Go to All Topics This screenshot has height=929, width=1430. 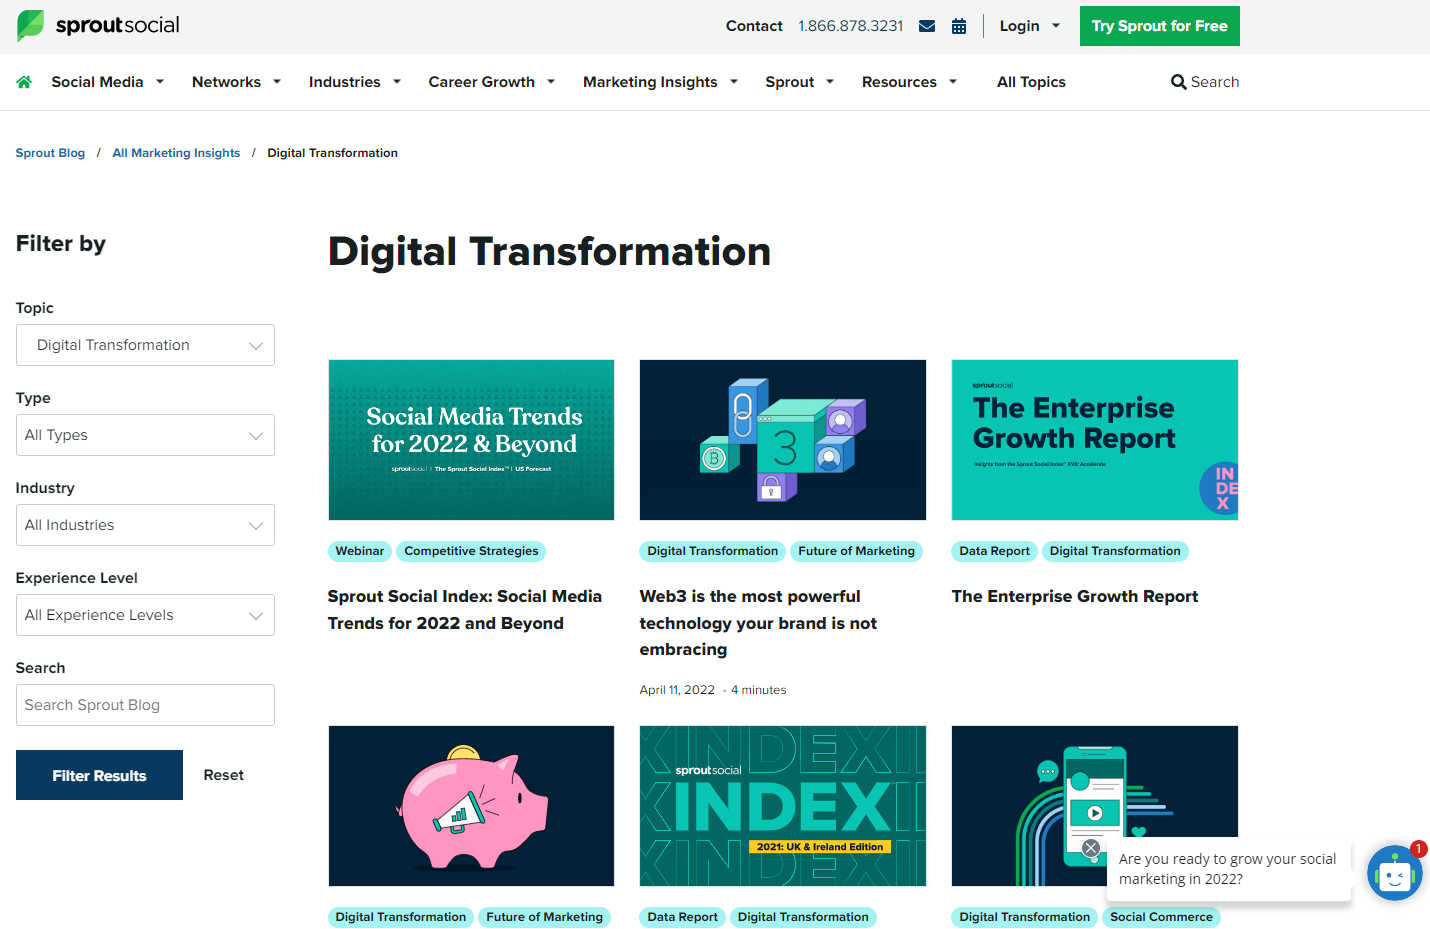(1031, 82)
